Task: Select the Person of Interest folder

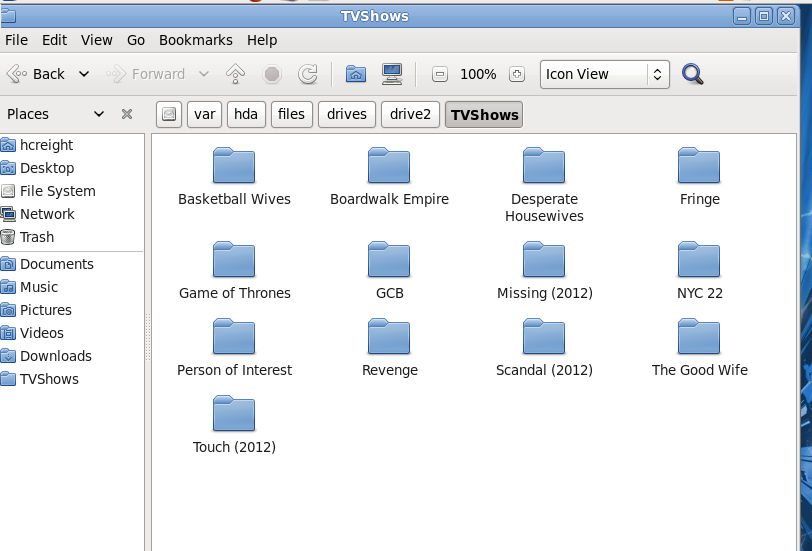Action: [235, 348]
